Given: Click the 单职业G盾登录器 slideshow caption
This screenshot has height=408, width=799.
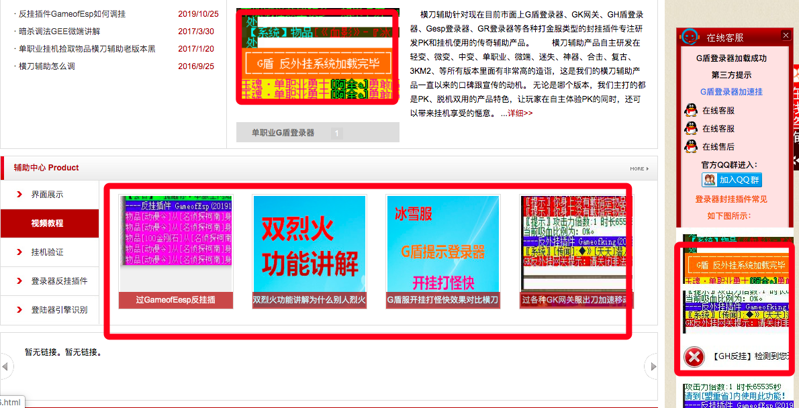Looking at the screenshot, I should tap(283, 133).
